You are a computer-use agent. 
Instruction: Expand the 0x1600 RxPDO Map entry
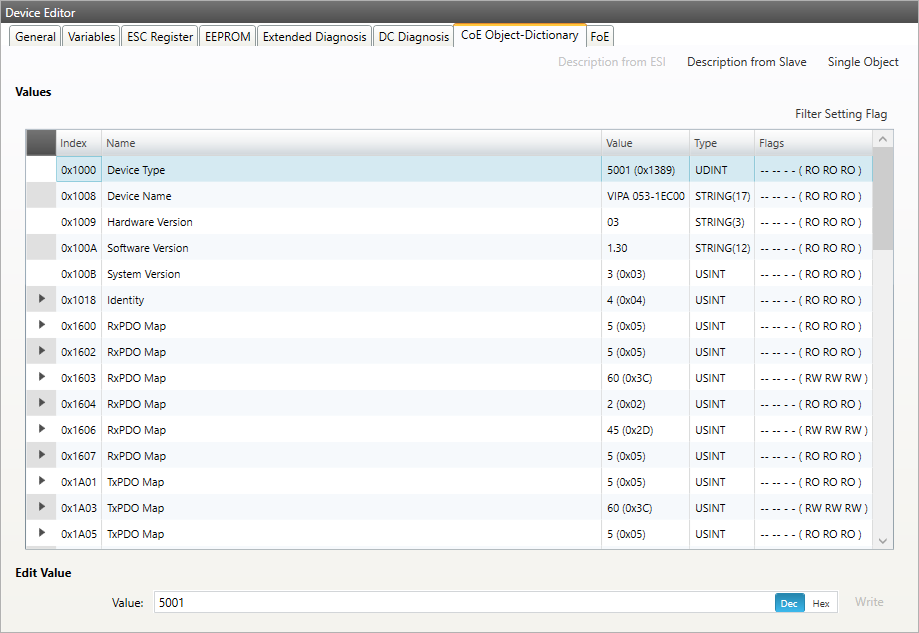click(x=42, y=325)
